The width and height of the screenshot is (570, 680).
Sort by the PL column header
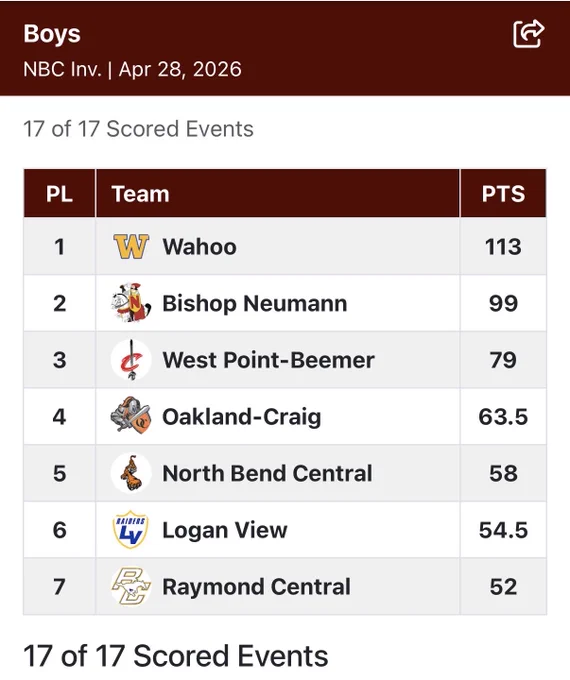click(59, 193)
